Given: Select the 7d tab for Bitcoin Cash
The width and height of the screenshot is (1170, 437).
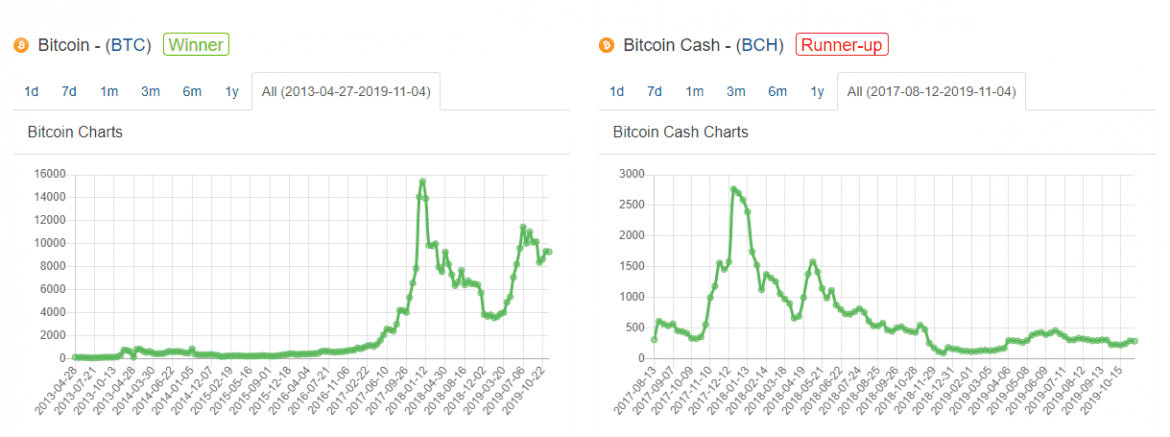Looking at the screenshot, I should pyautogui.click(x=654, y=92).
